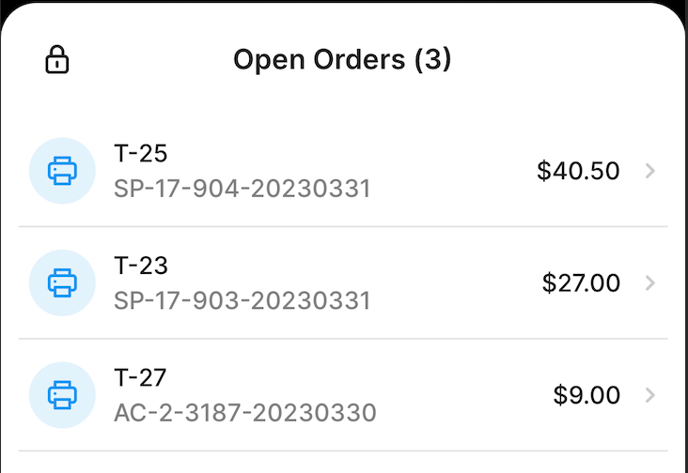Select the T-23 table label

pos(141,266)
